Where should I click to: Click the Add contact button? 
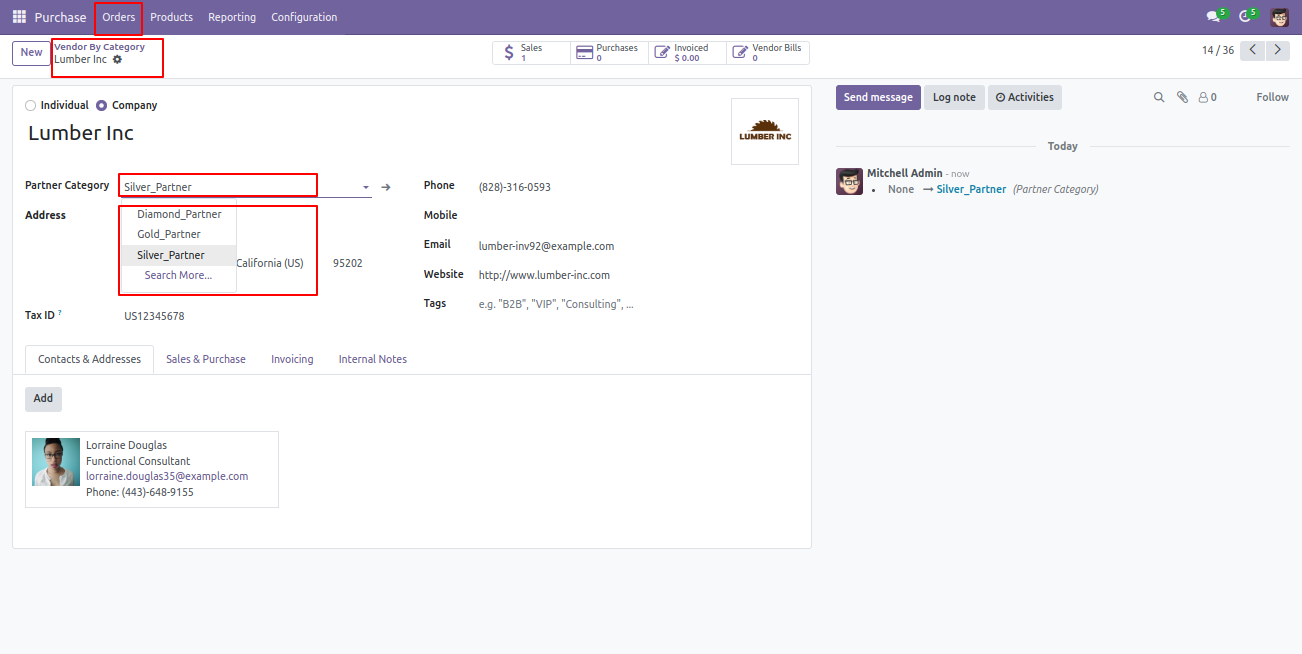(x=43, y=399)
